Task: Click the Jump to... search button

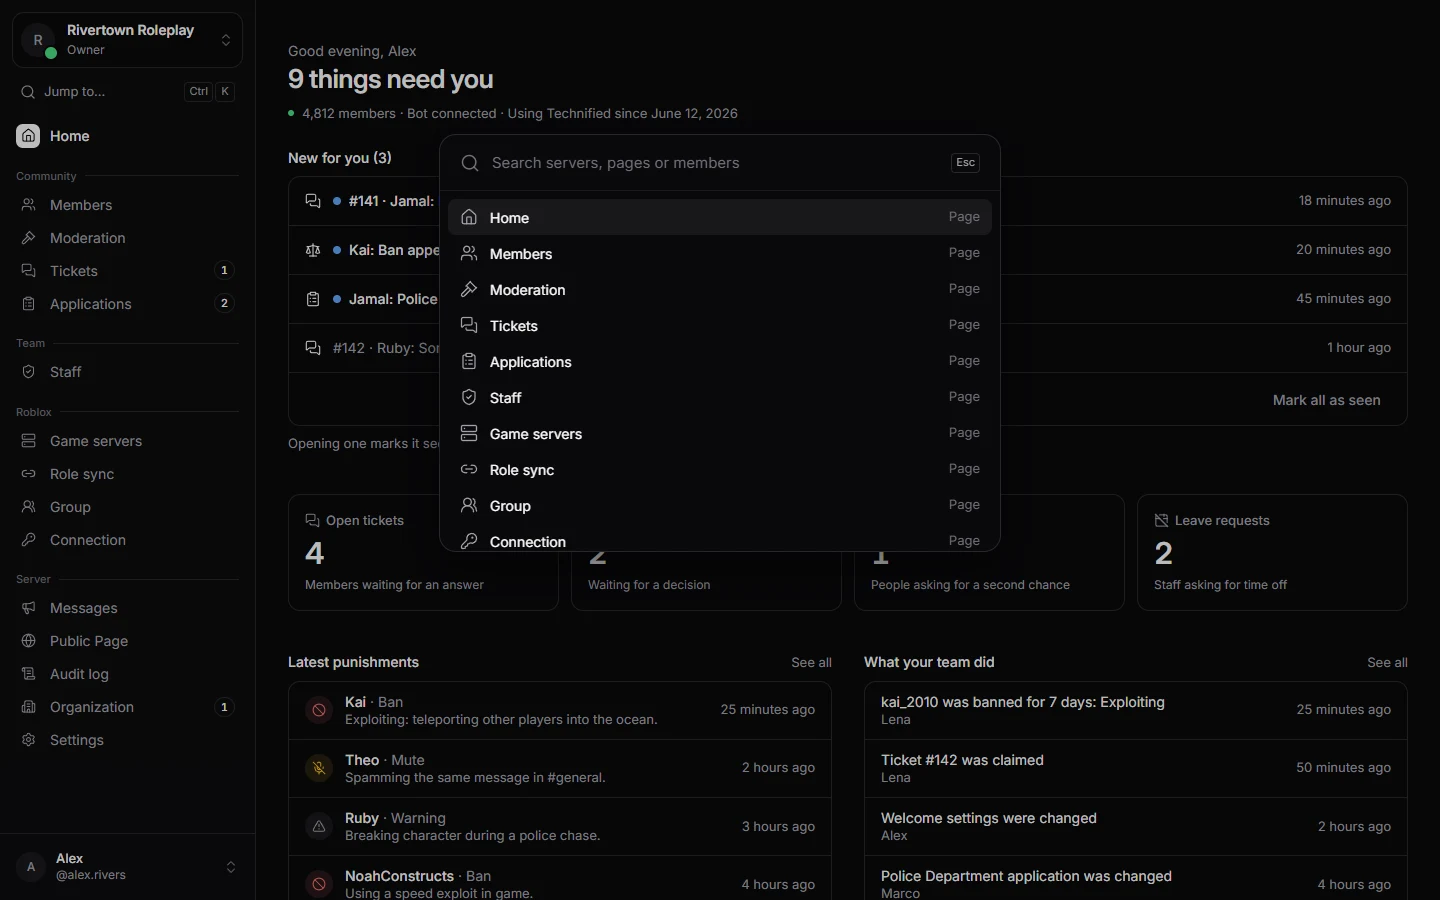Action: point(127,91)
